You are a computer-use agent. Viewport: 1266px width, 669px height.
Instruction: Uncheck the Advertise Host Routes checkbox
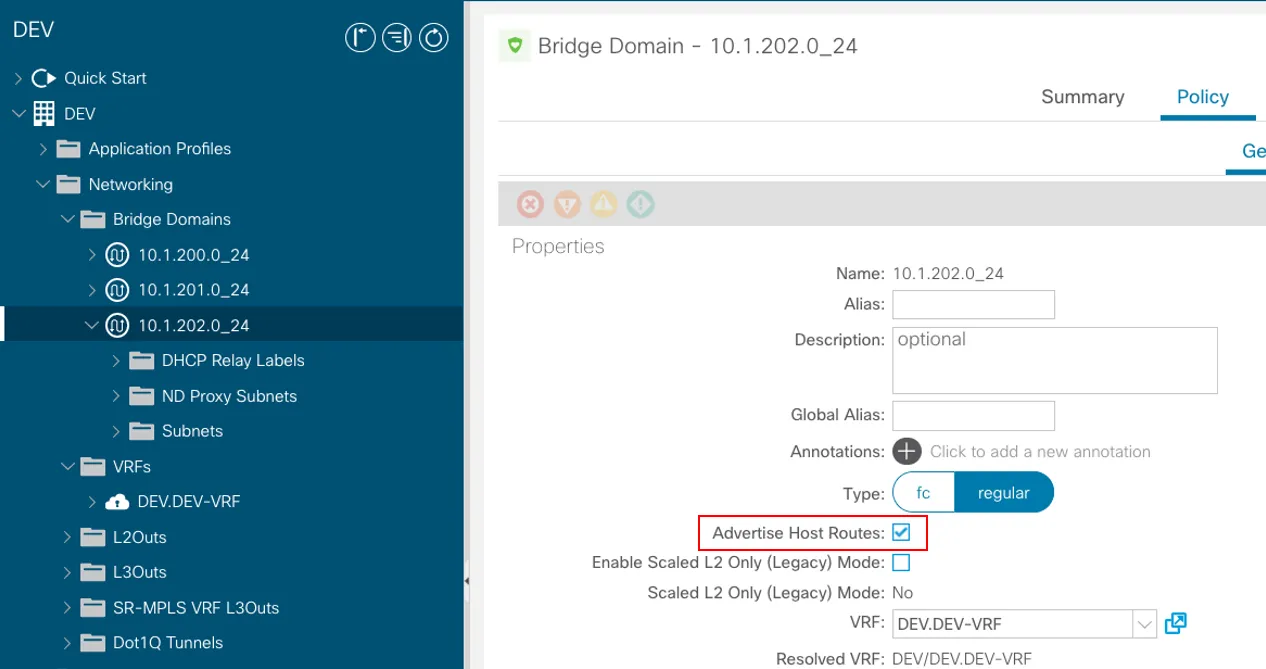coord(901,533)
